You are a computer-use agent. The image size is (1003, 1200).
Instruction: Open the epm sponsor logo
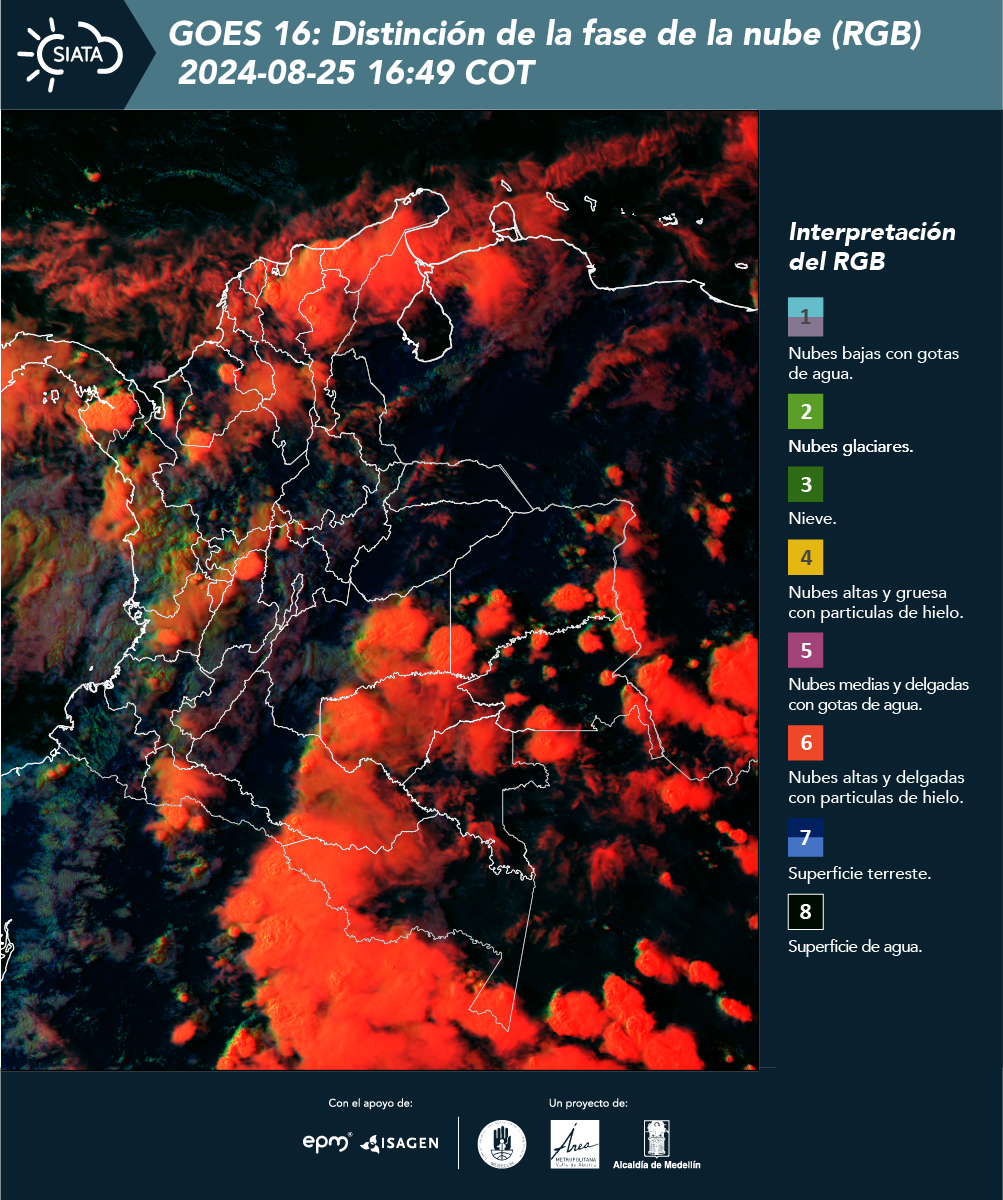(x=327, y=1141)
